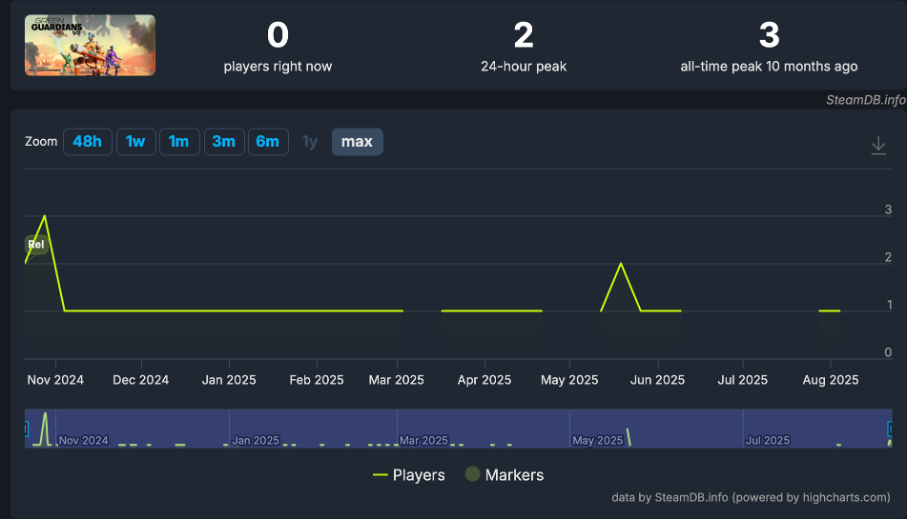Click the 'Aug 2025' x-axis label
This screenshot has width=908, height=520.
(x=830, y=380)
